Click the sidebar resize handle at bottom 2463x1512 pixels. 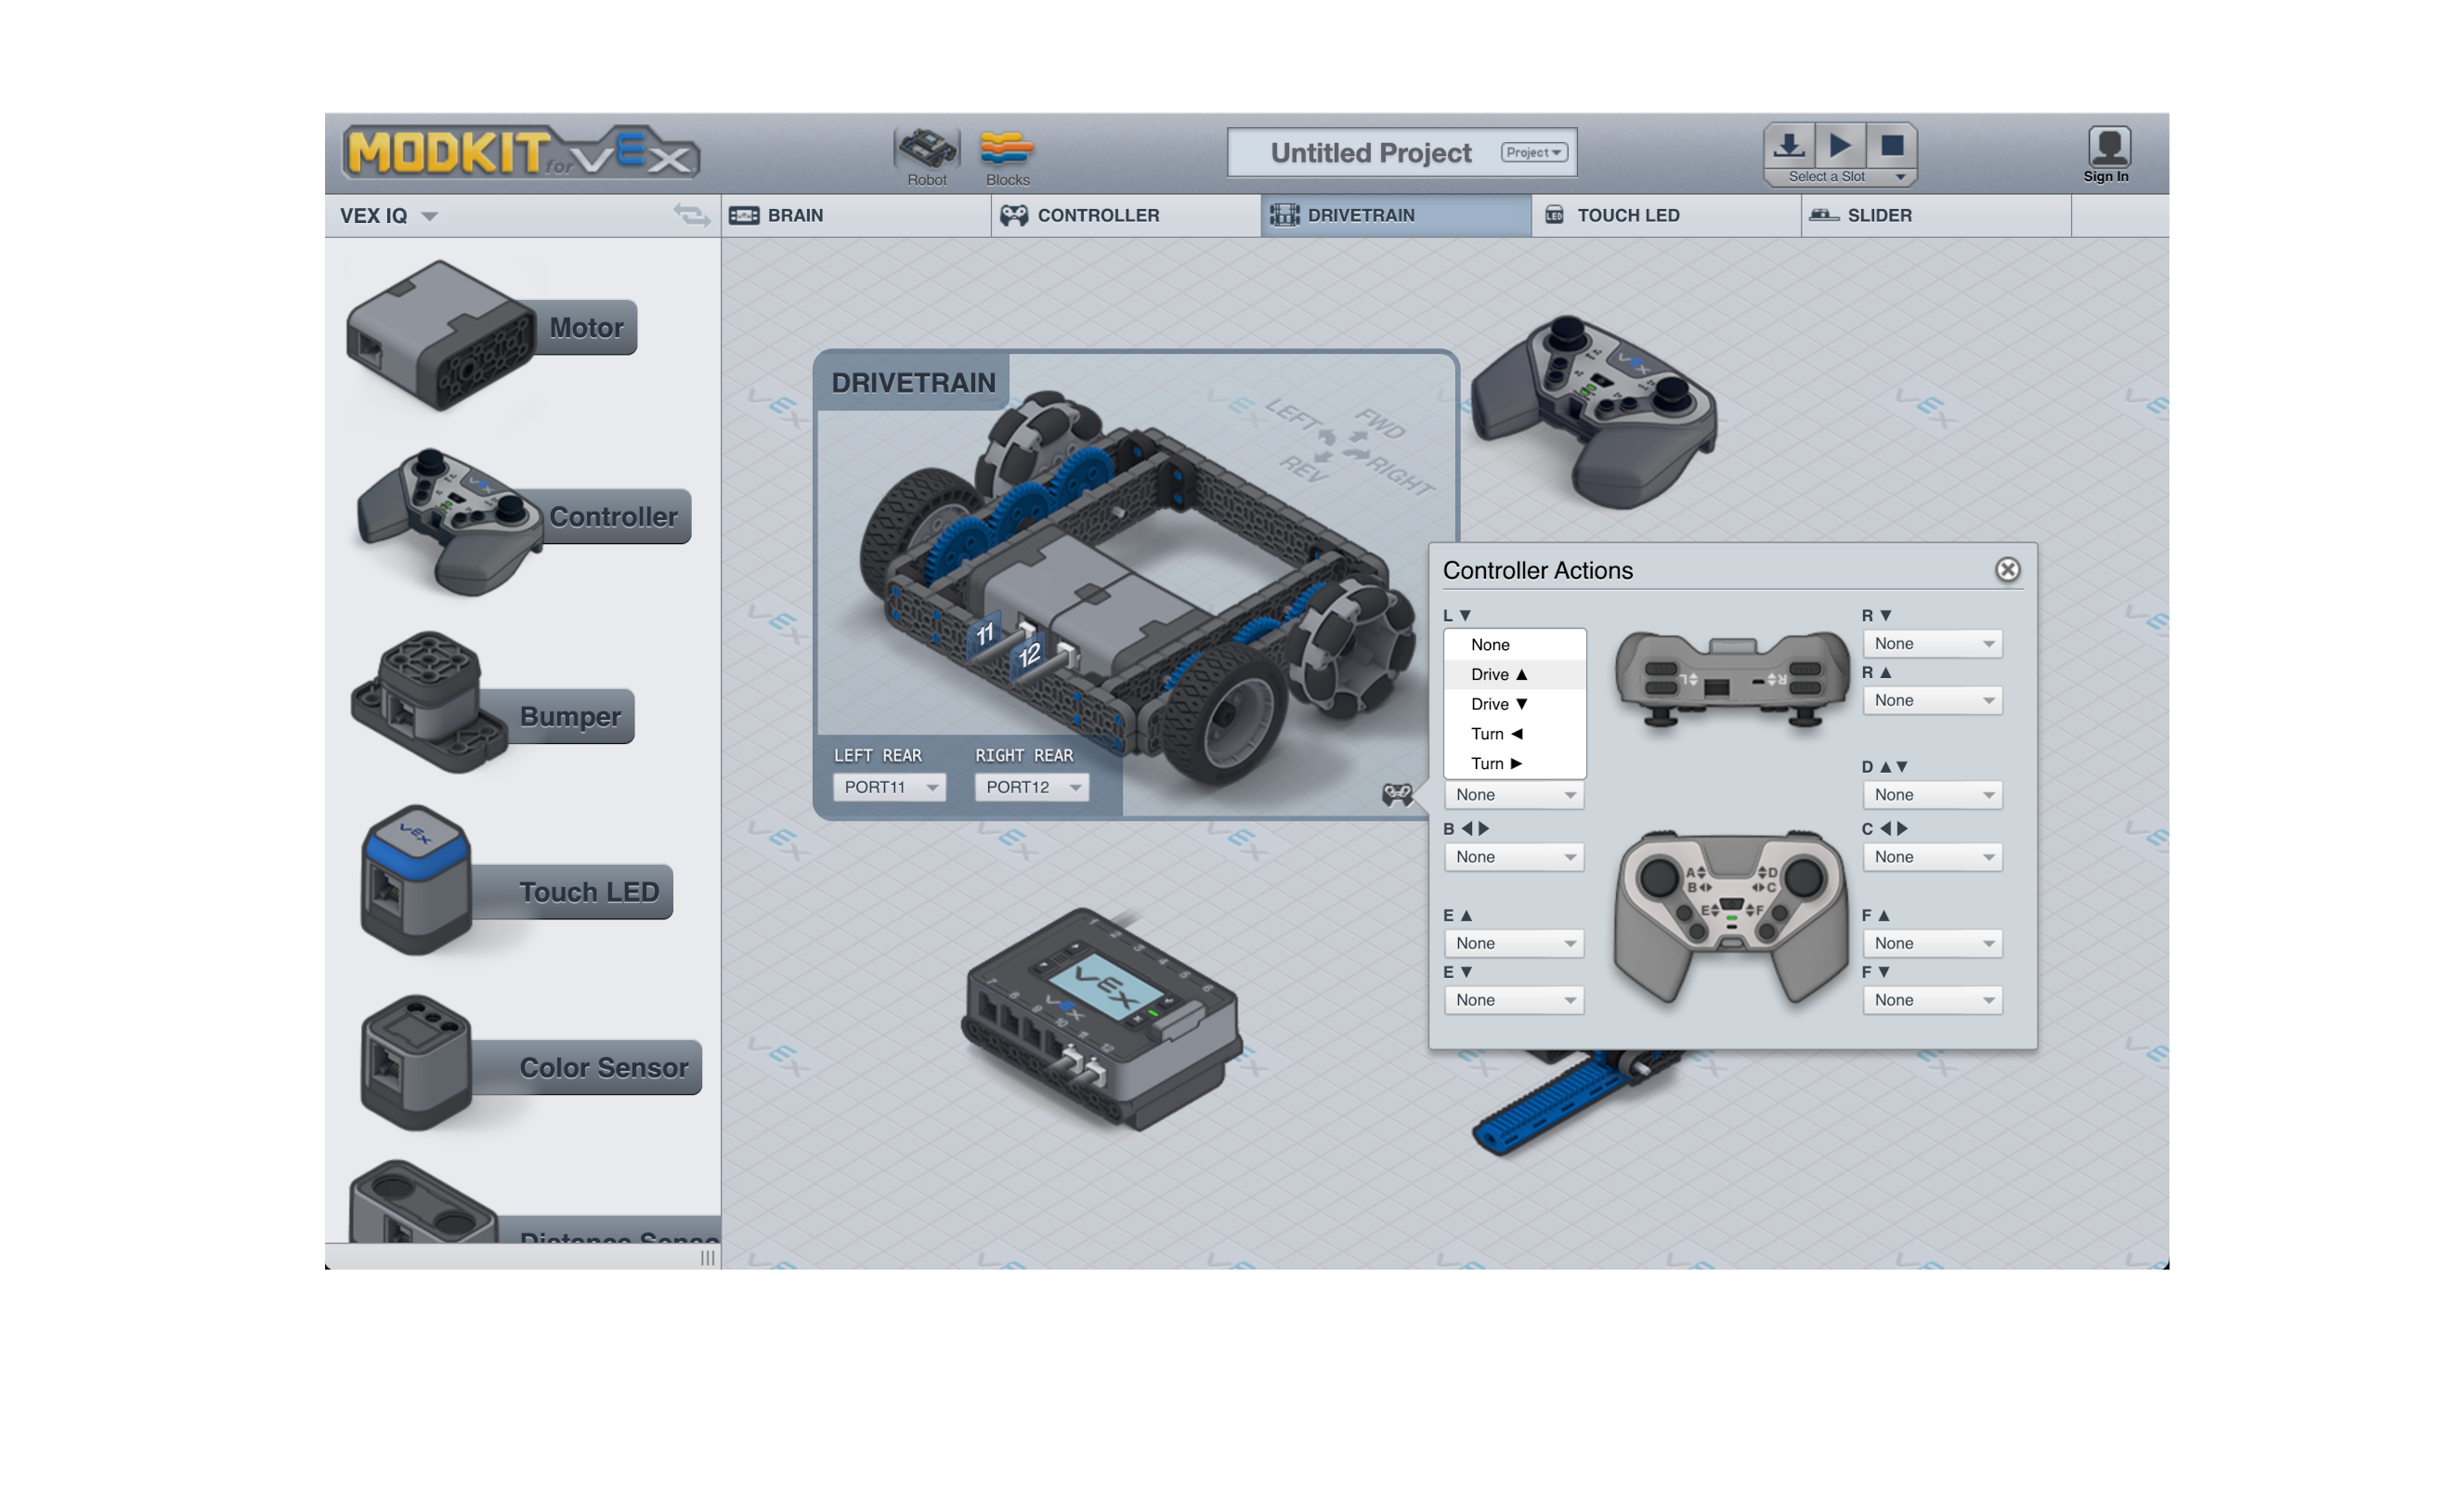(707, 1257)
